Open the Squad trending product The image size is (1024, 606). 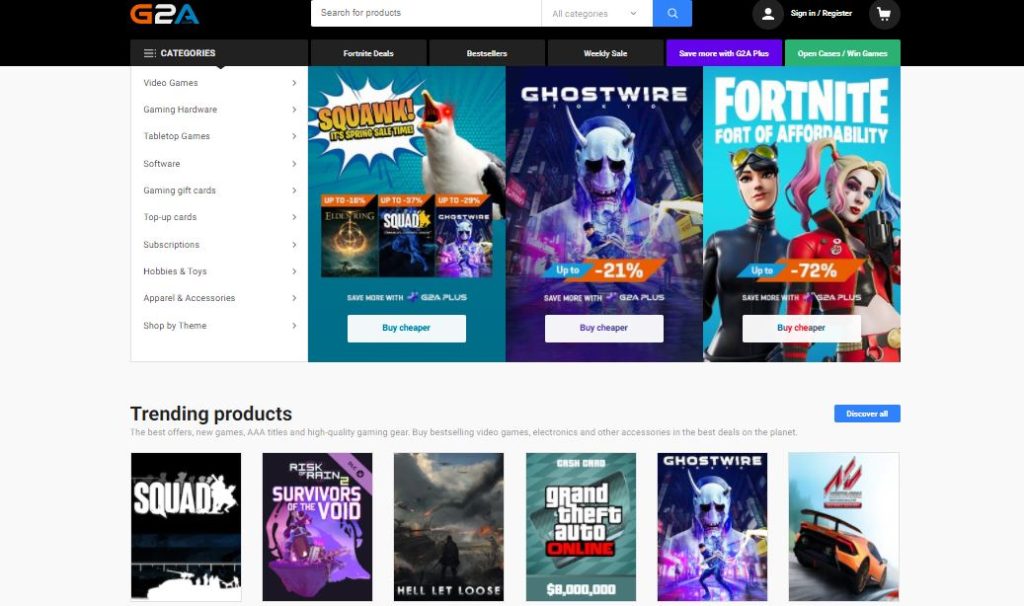coord(186,526)
